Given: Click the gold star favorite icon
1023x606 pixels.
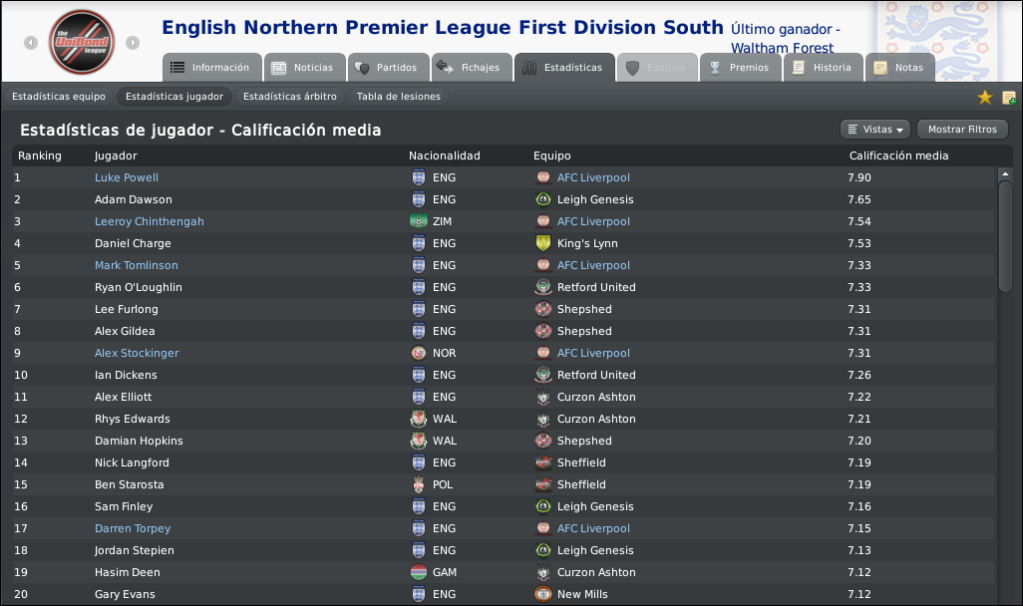Looking at the screenshot, I should (985, 98).
